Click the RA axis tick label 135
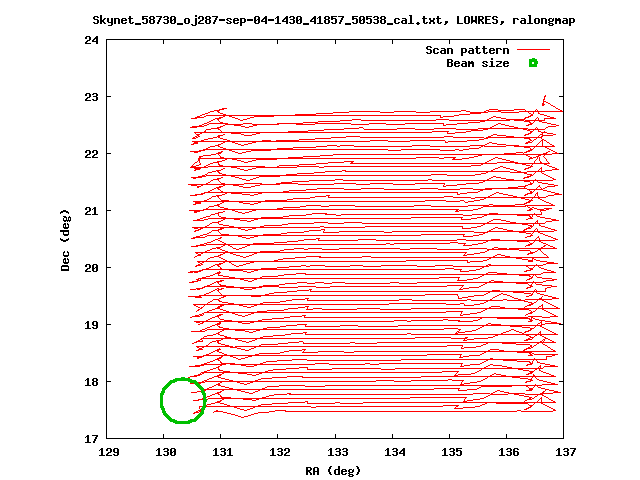The height and width of the screenshot is (480, 640). click(451, 452)
